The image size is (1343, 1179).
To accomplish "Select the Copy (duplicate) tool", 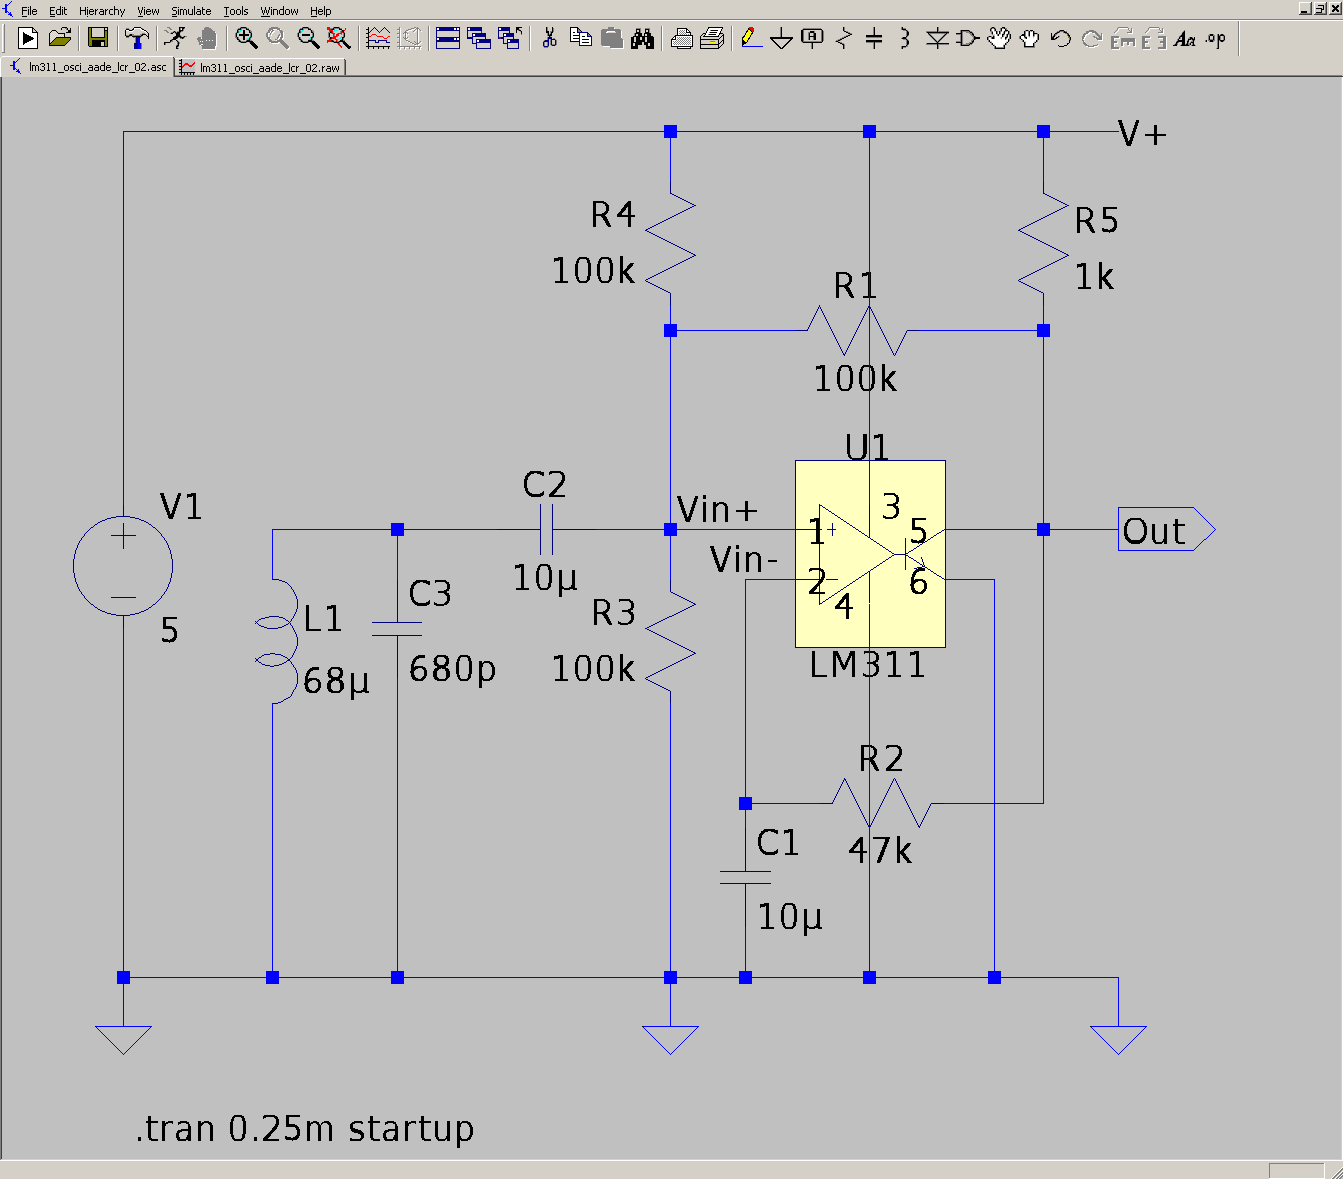I will tap(580, 38).
